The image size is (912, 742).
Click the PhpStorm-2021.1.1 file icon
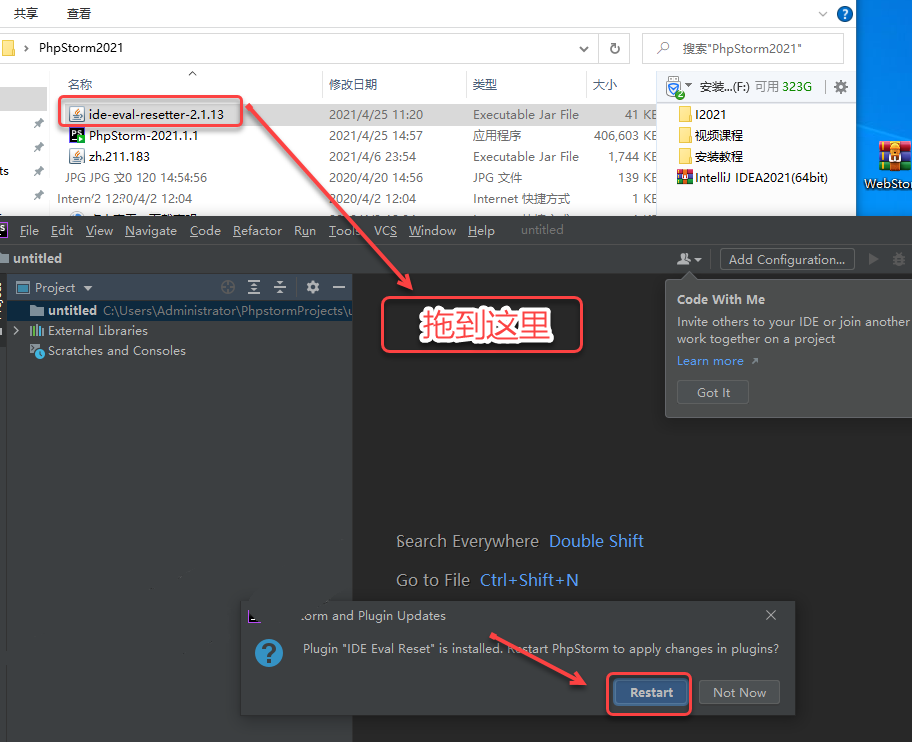[x=77, y=135]
